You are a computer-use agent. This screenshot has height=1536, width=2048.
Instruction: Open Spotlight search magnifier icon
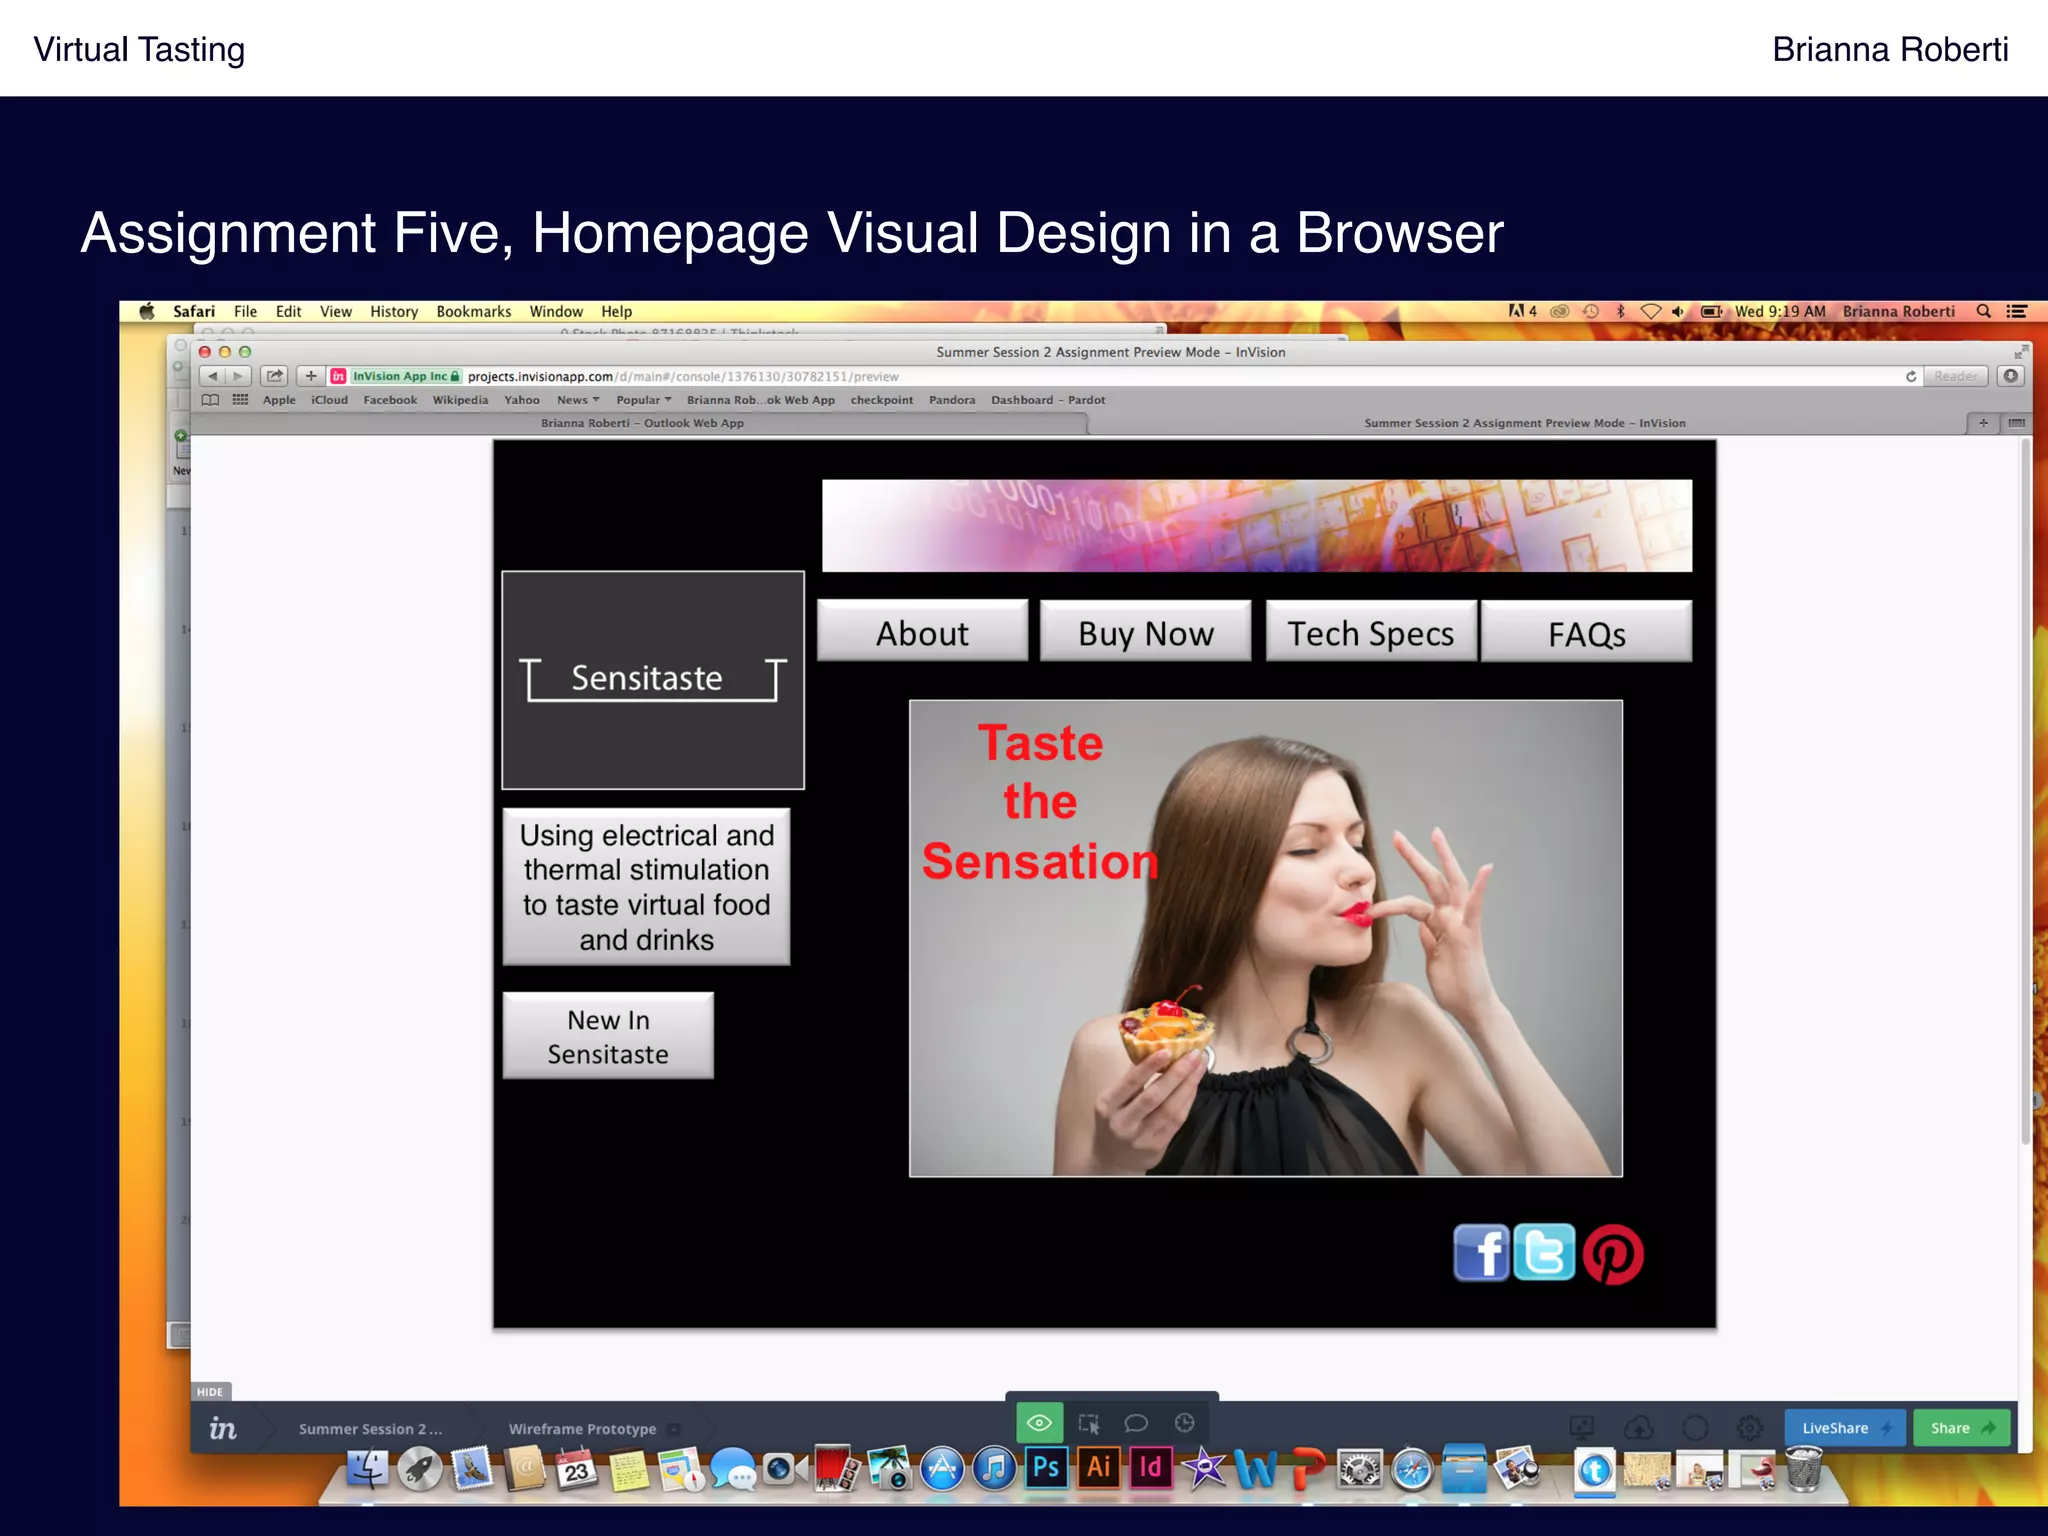(x=1984, y=311)
